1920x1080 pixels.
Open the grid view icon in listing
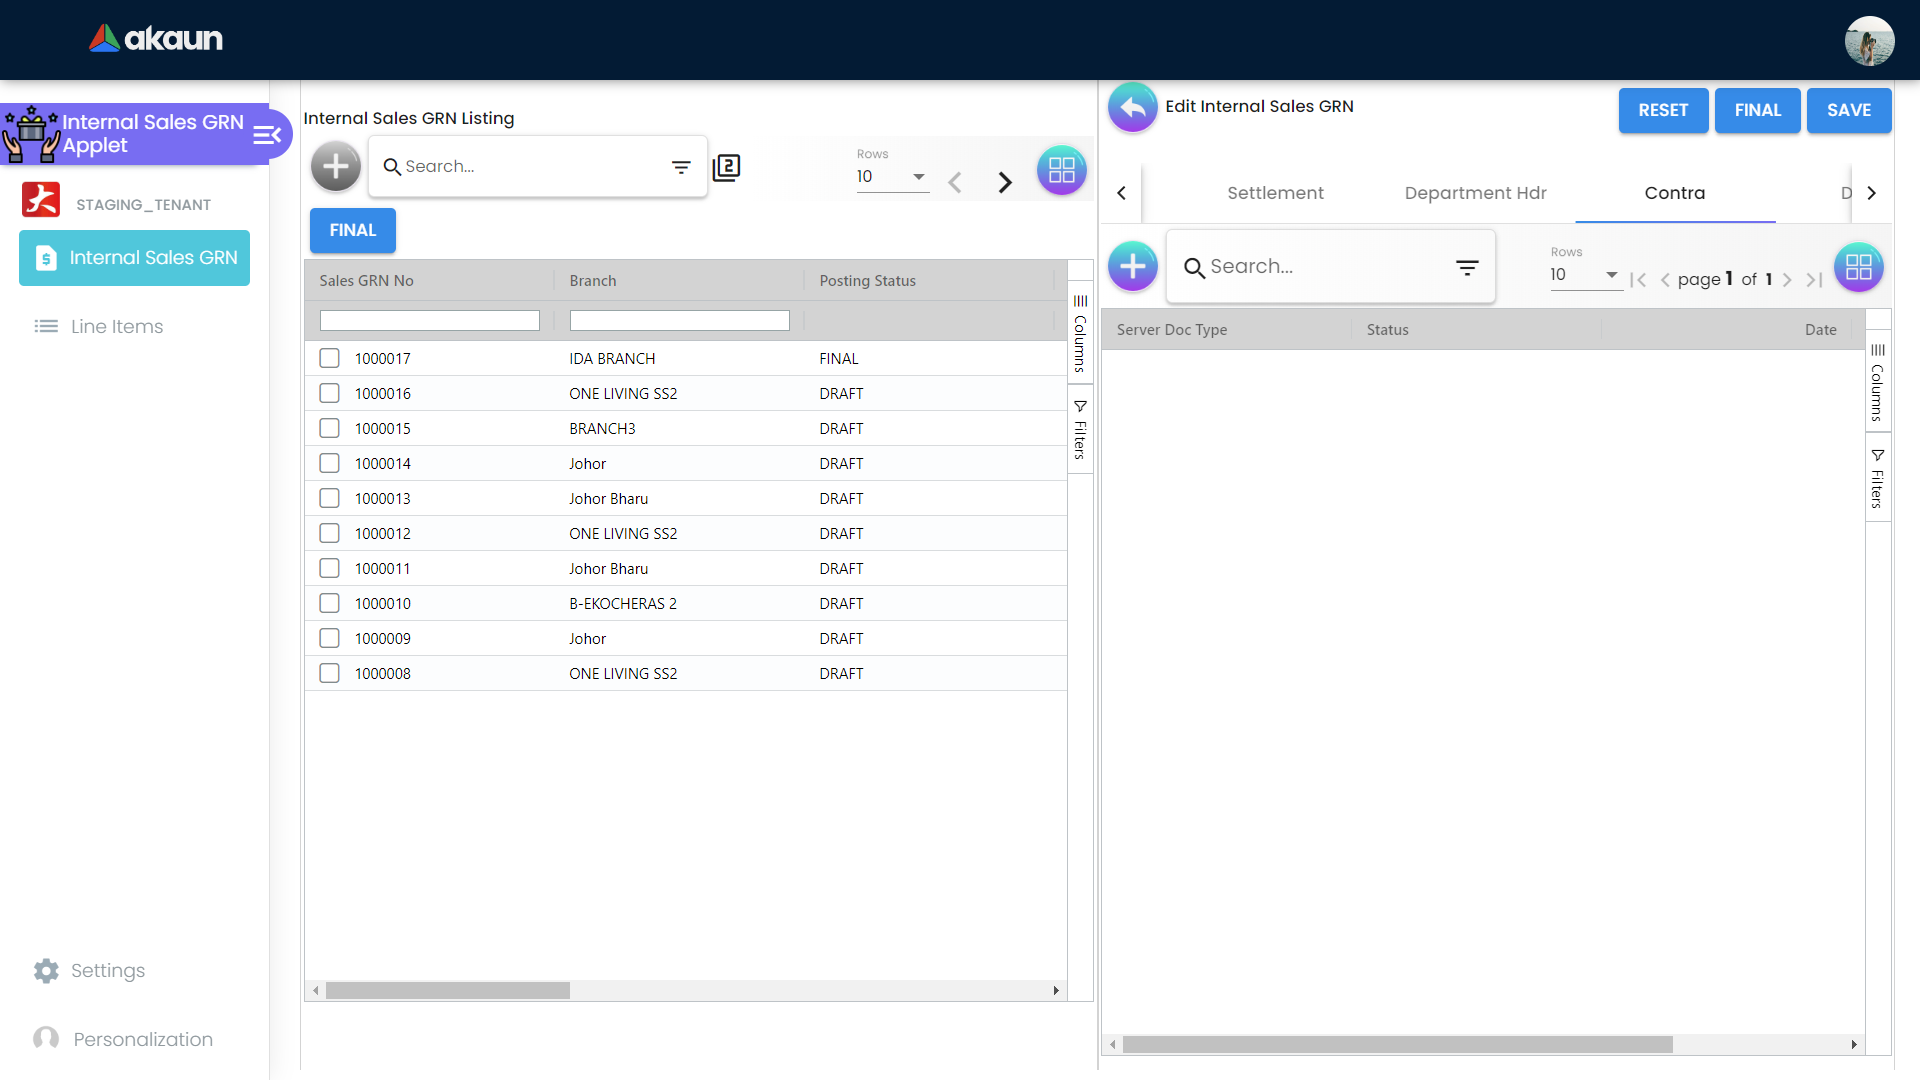(x=1061, y=170)
